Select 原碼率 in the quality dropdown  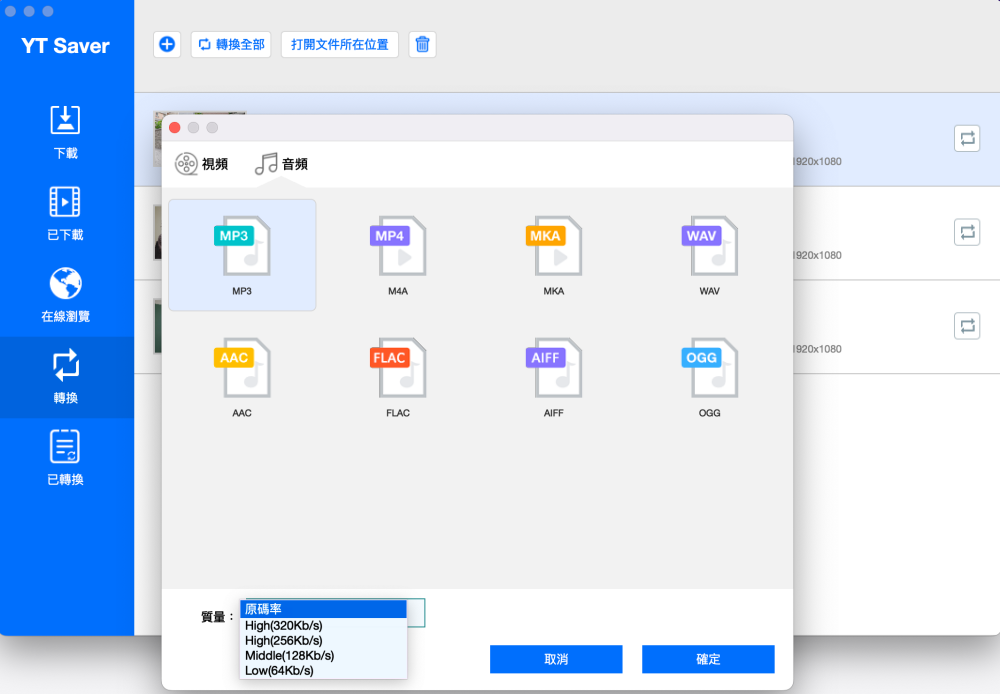coord(323,609)
